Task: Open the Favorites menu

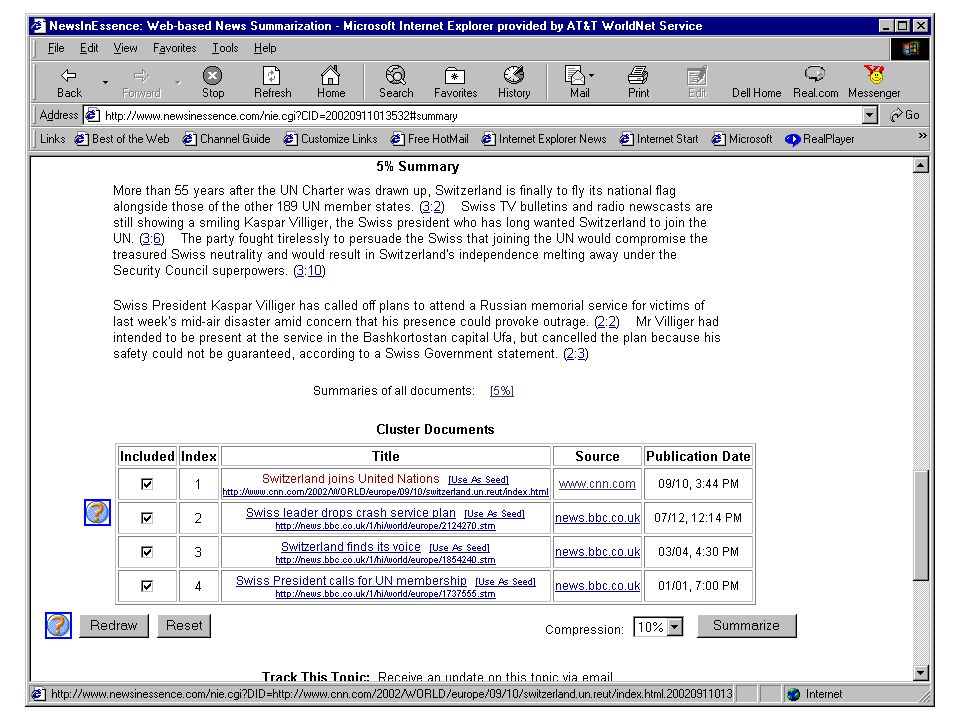Action: pyautogui.click(x=174, y=48)
